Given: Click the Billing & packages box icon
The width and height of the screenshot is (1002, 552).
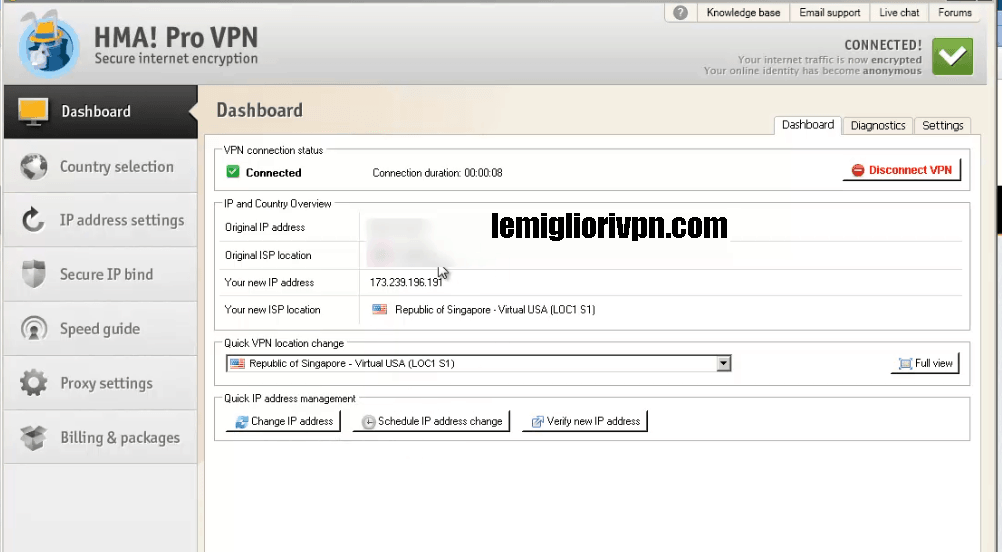Looking at the screenshot, I should [x=33, y=438].
